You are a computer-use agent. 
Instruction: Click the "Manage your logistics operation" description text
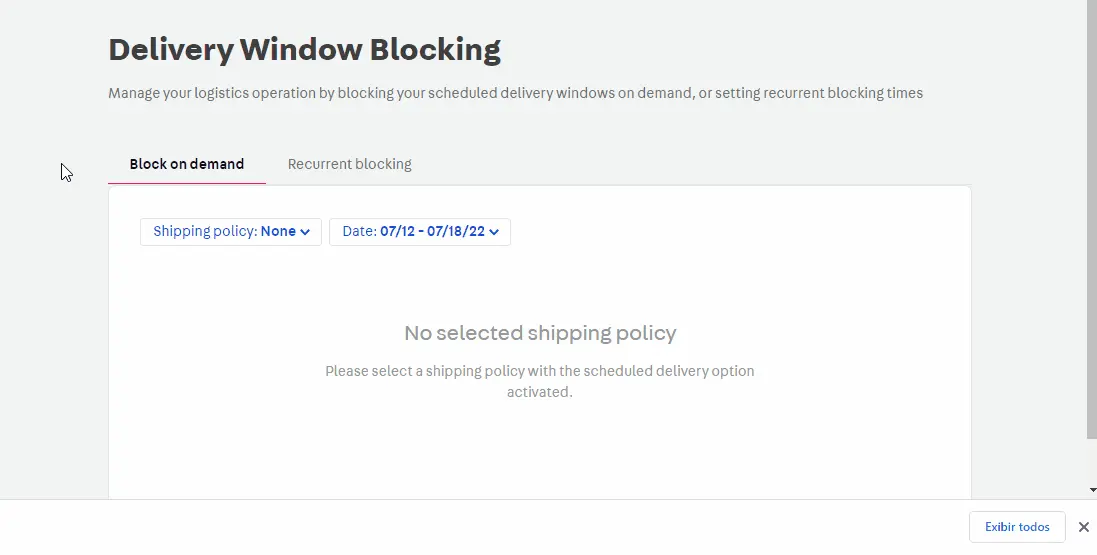coord(515,93)
